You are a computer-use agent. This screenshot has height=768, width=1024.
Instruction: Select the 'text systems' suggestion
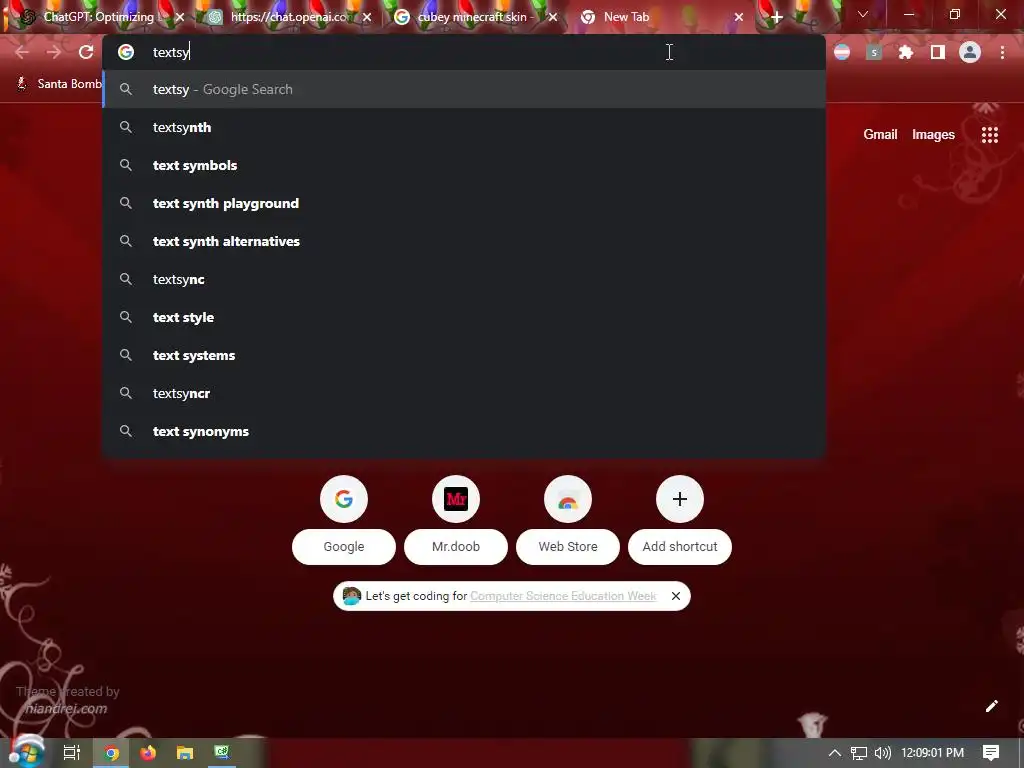click(464, 355)
